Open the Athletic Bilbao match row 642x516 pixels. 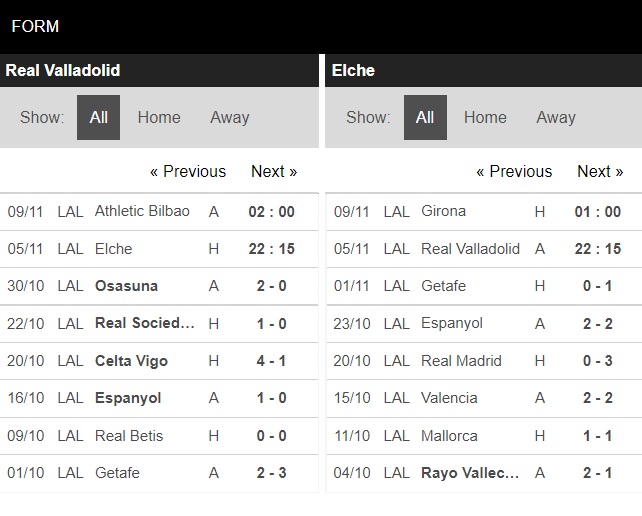[x=159, y=212]
